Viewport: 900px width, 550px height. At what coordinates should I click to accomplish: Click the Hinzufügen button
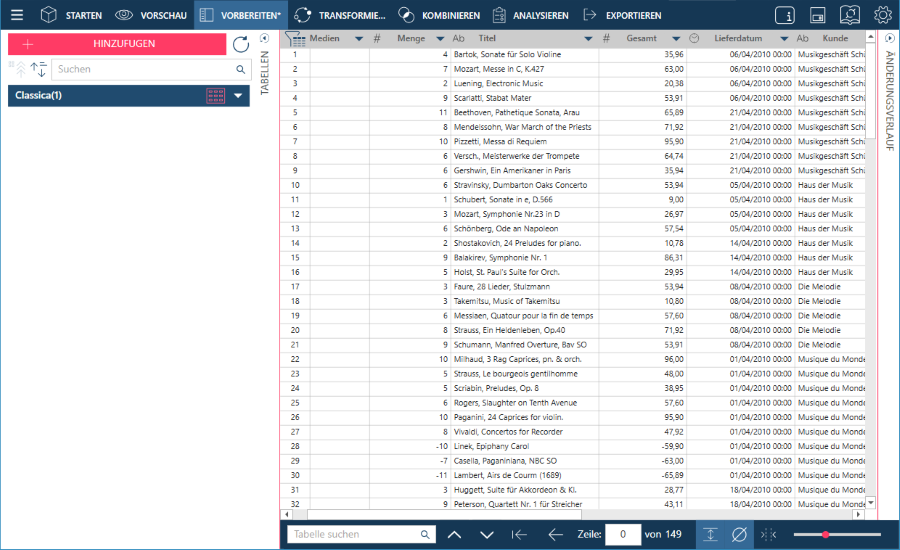pyautogui.click(x=117, y=44)
